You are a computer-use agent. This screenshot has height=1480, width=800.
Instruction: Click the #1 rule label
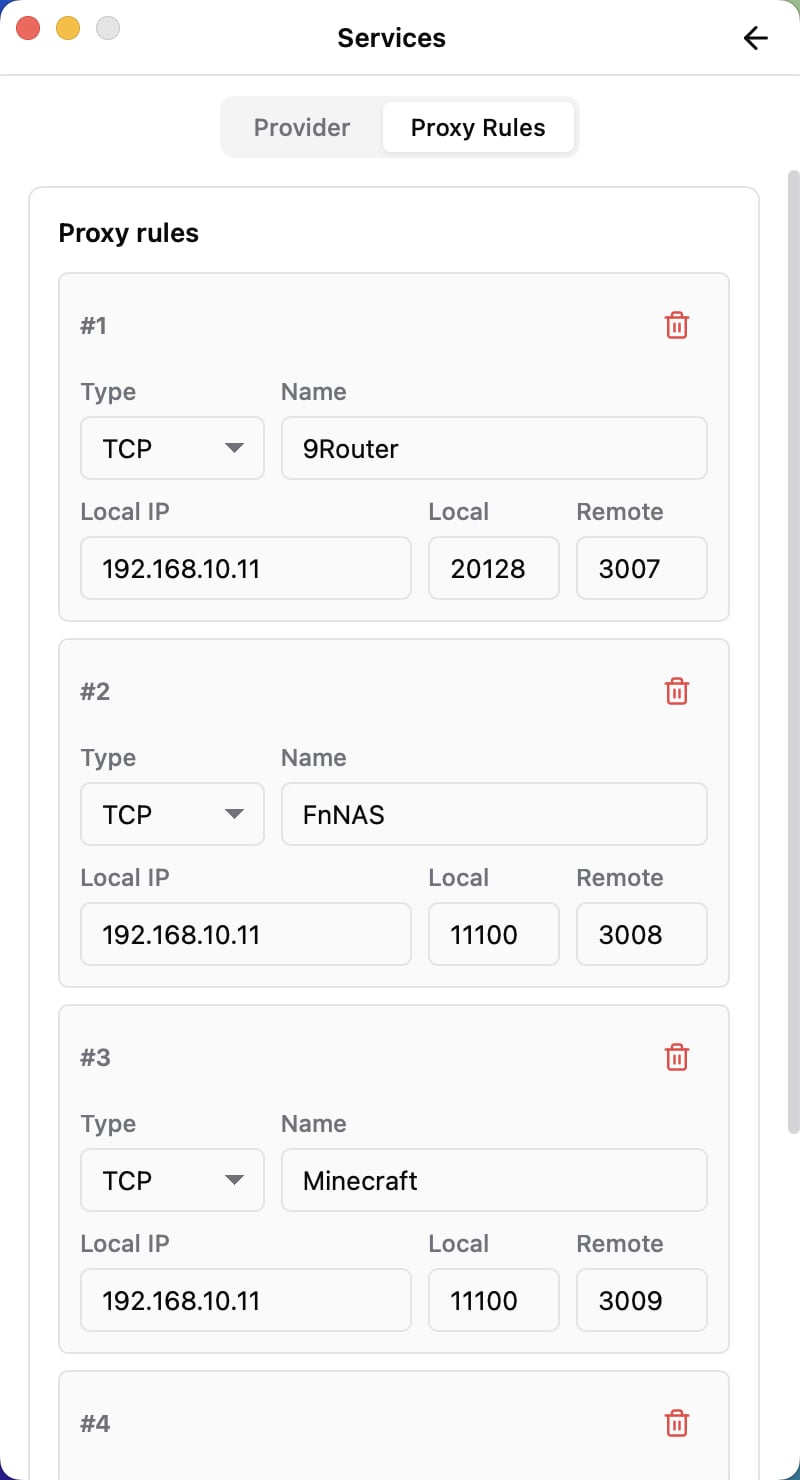pos(94,325)
